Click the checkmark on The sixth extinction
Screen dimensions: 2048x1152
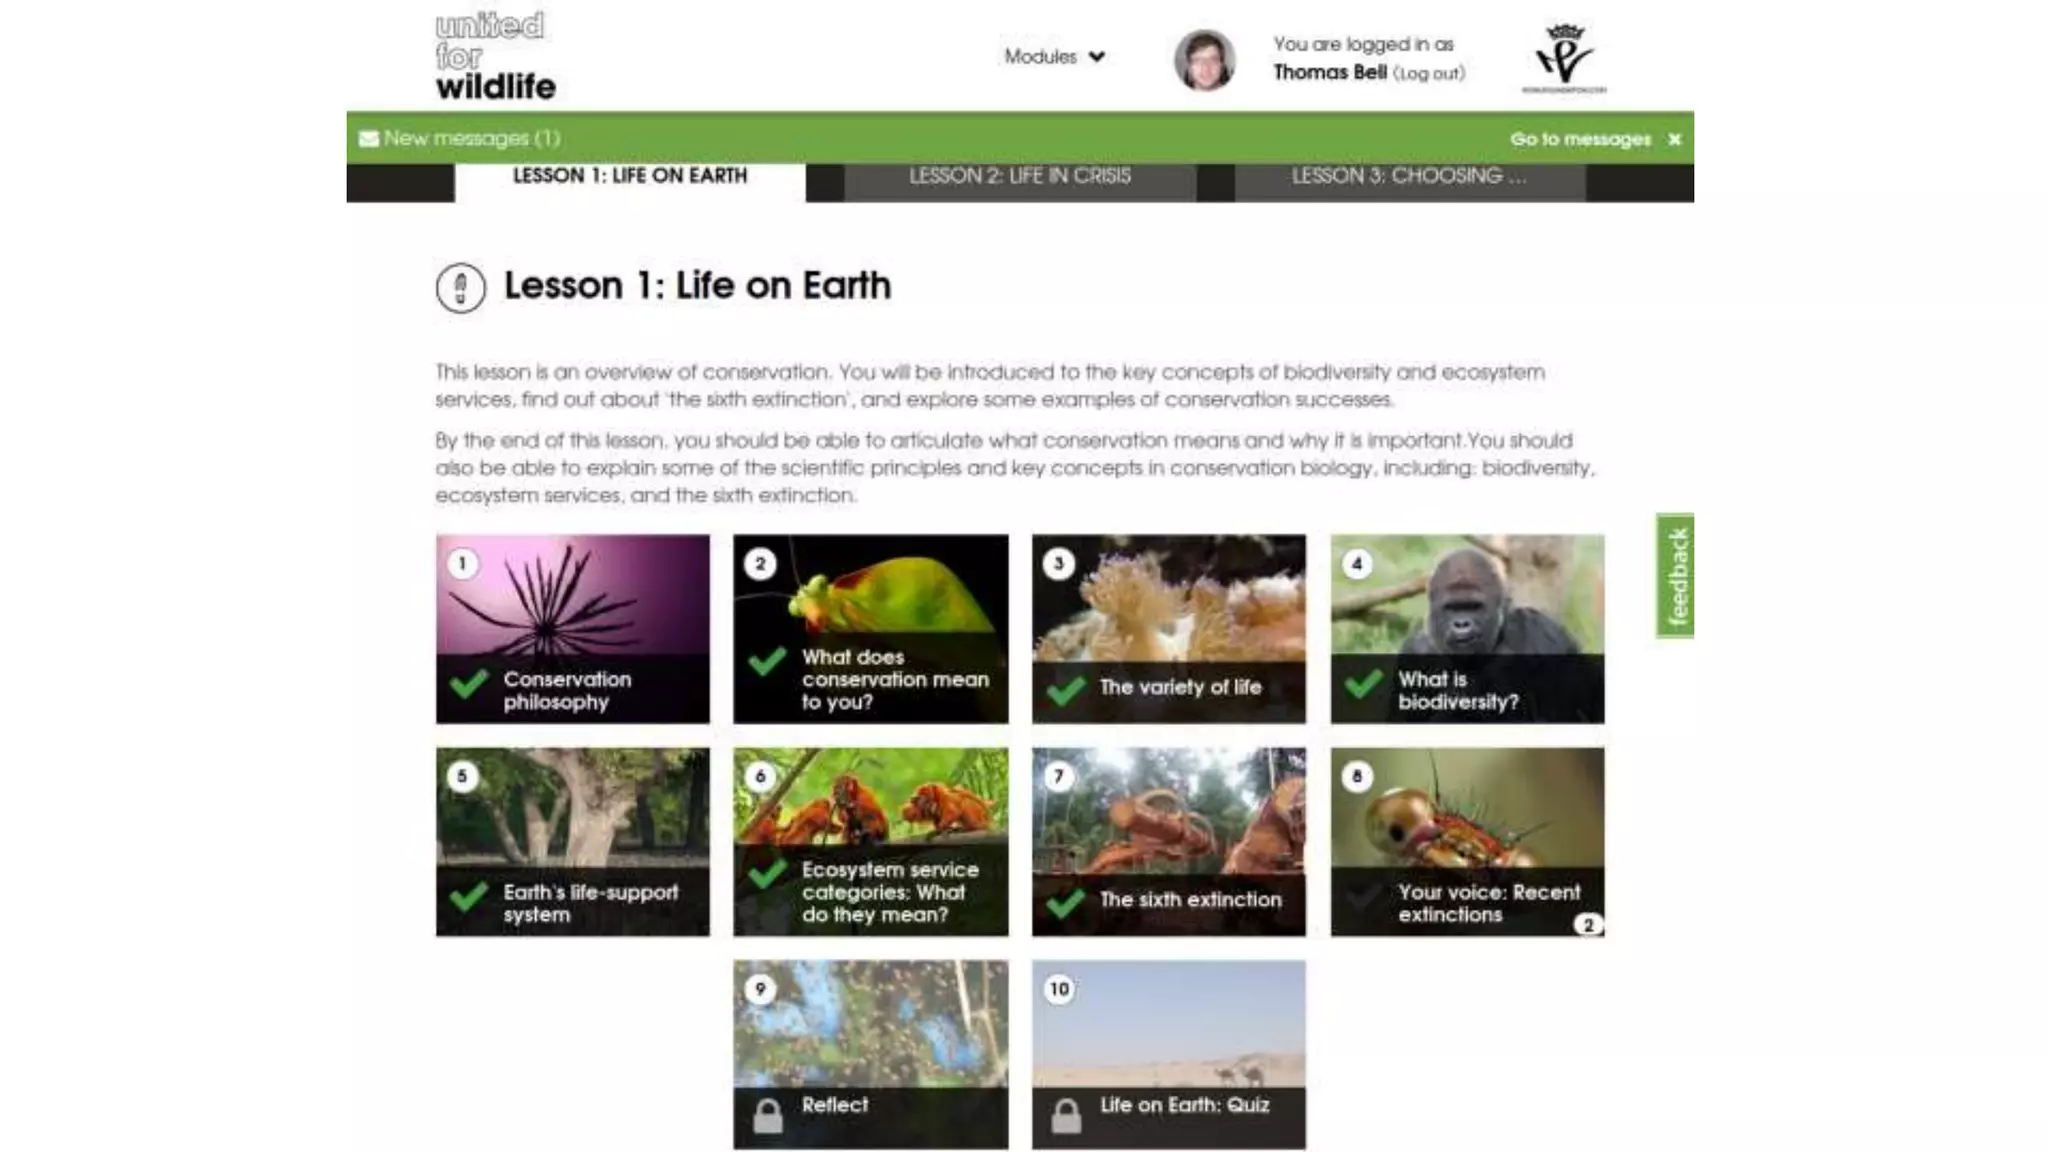1066,902
